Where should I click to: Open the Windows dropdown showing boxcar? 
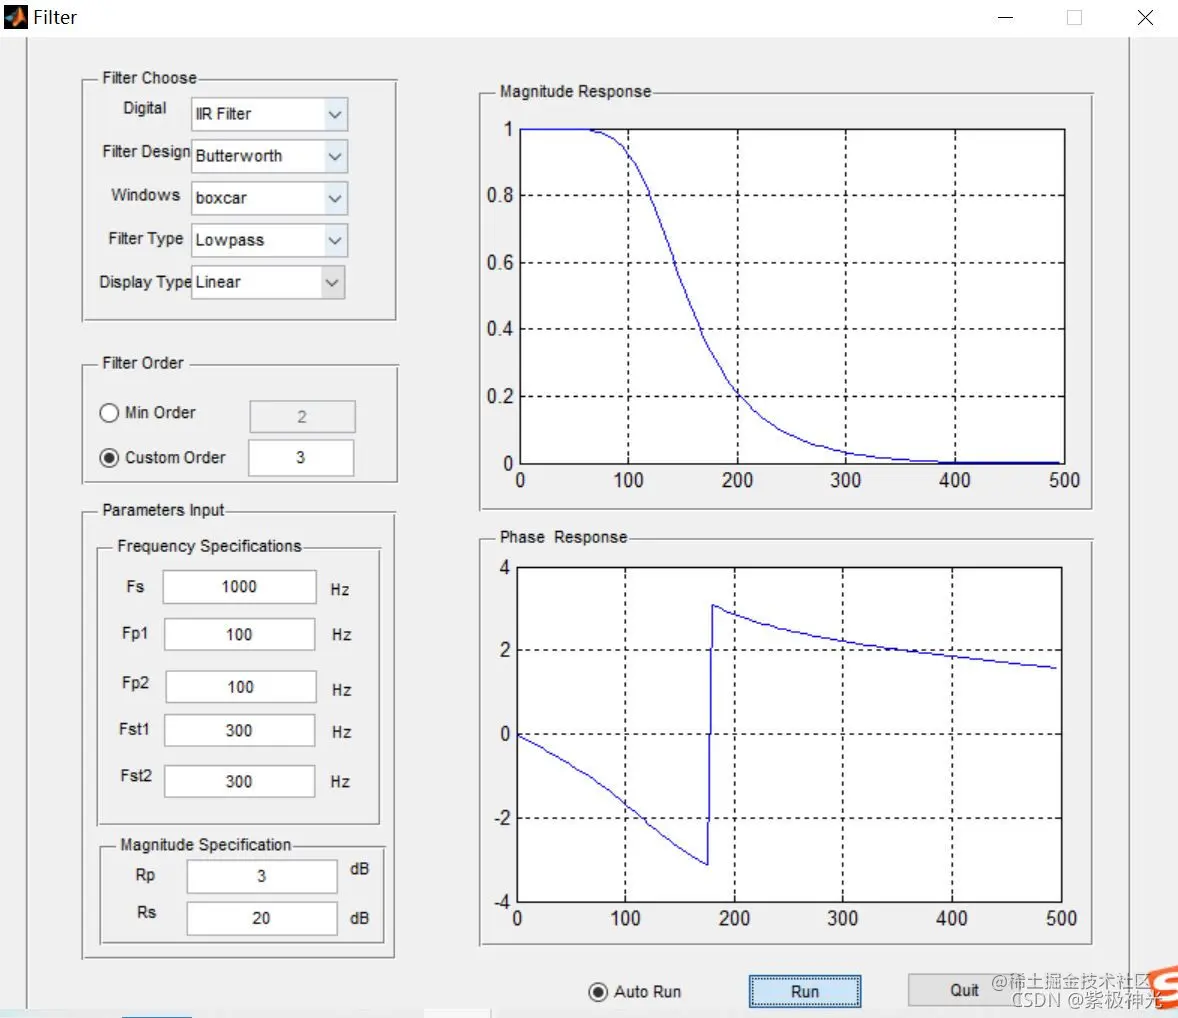(269, 198)
